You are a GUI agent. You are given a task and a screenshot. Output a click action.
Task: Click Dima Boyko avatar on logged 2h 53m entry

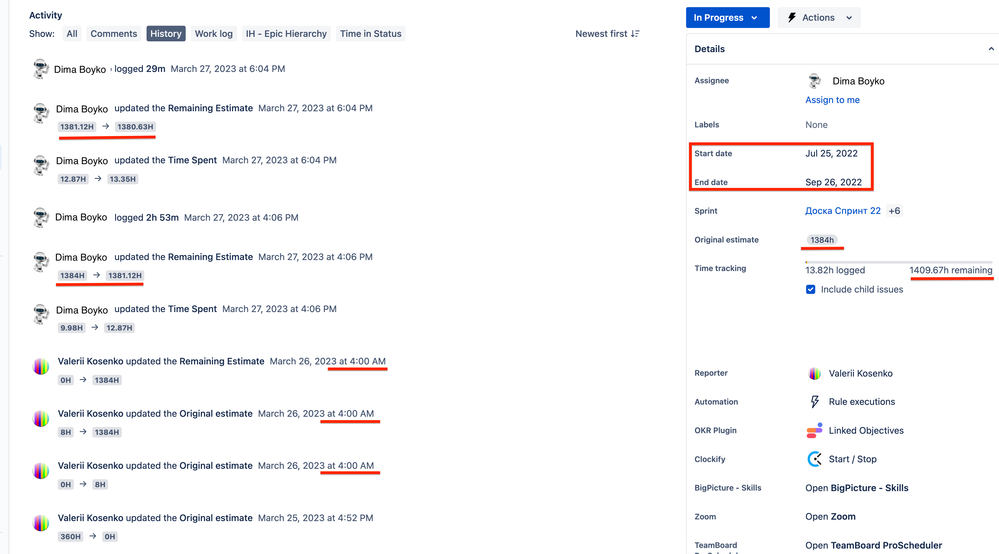41,218
